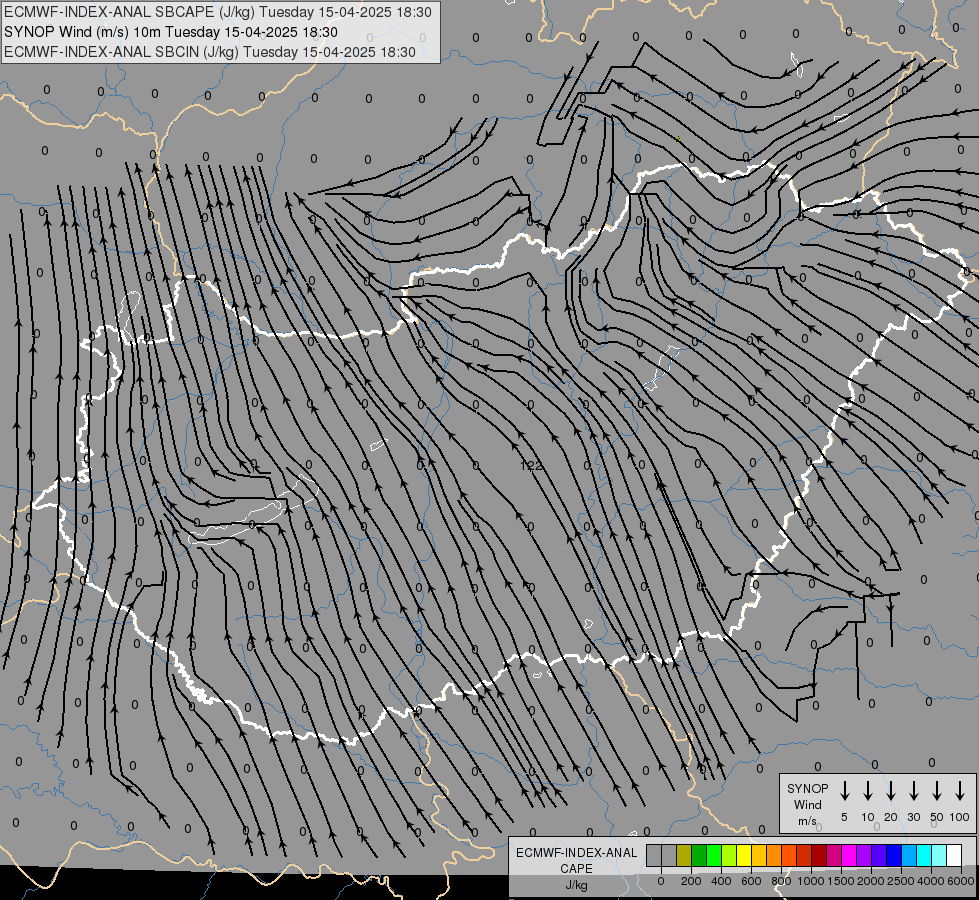Click the 30 m/s wind legend value
The image size is (979, 900).
[913, 817]
